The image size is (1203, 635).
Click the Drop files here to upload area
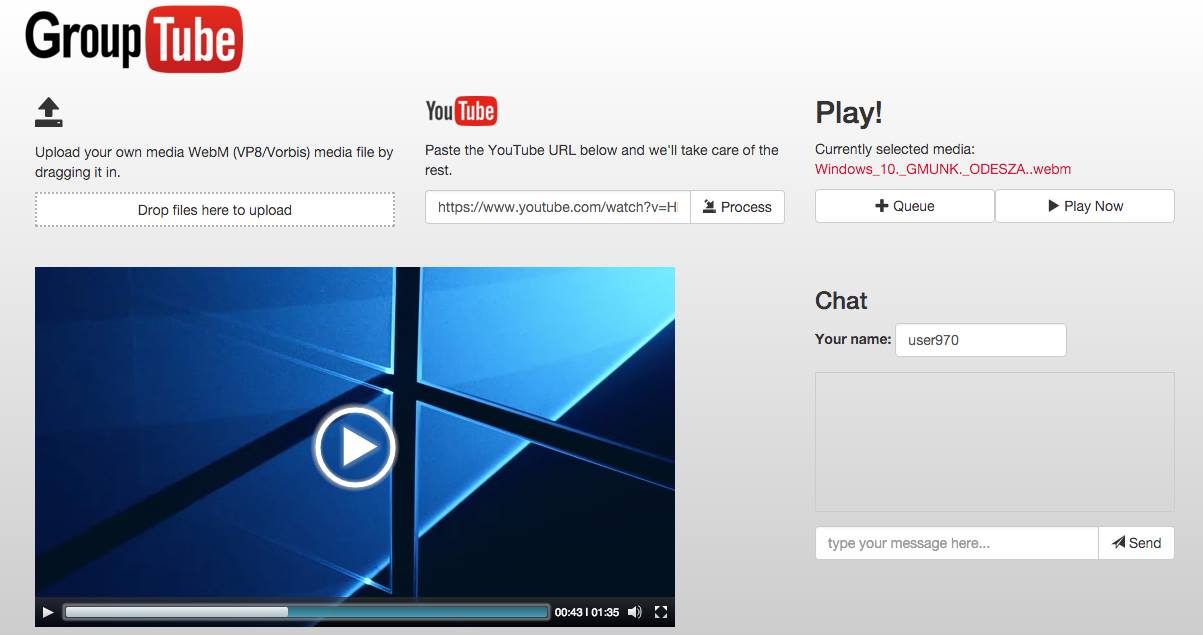click(x=215, y=210)
